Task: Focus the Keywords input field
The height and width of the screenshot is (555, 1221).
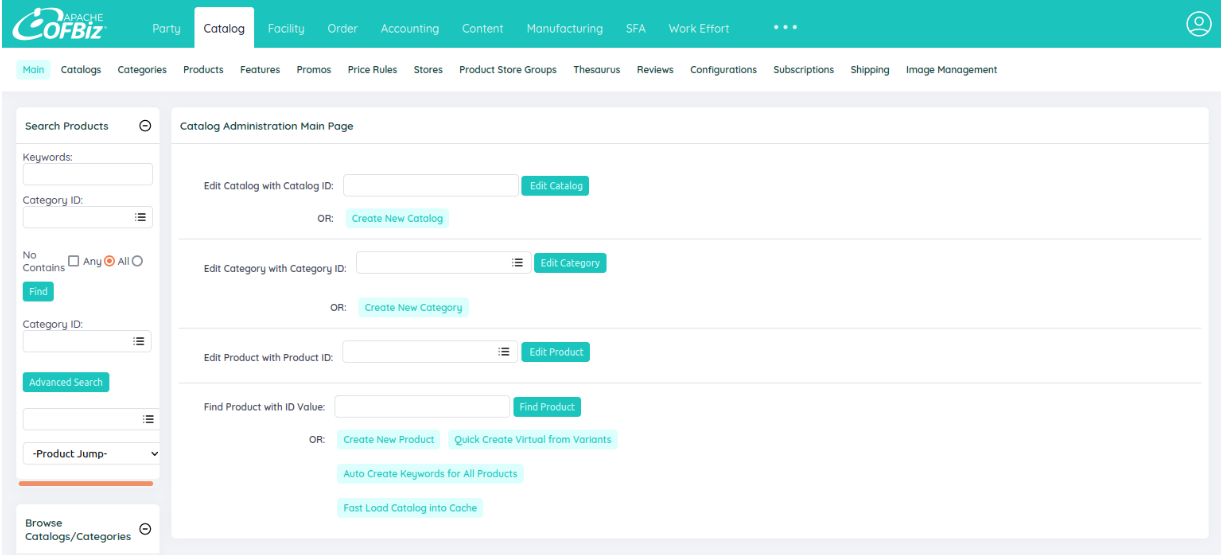Action: pyautogui.click(x=88, y=174)
